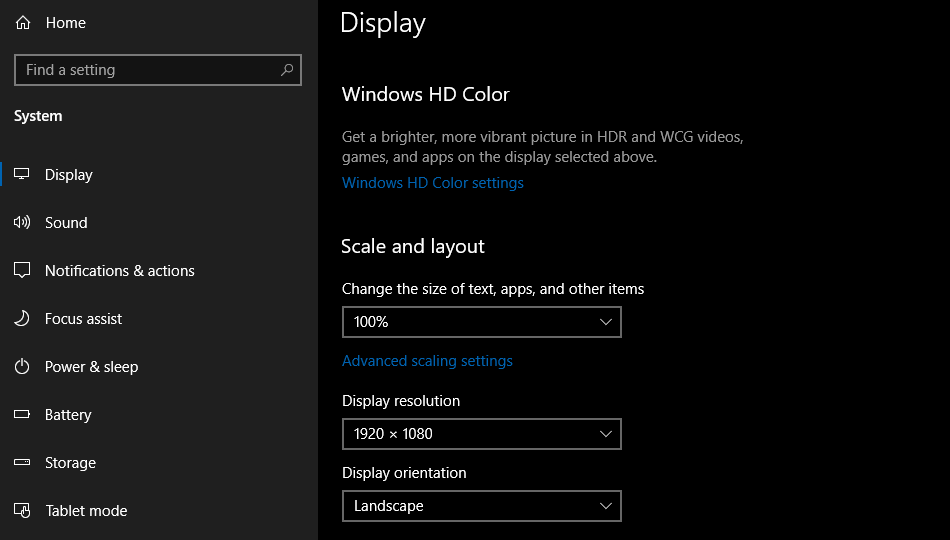Open the 1920 × 1080 resolution dropdown

tap(482, 434)
